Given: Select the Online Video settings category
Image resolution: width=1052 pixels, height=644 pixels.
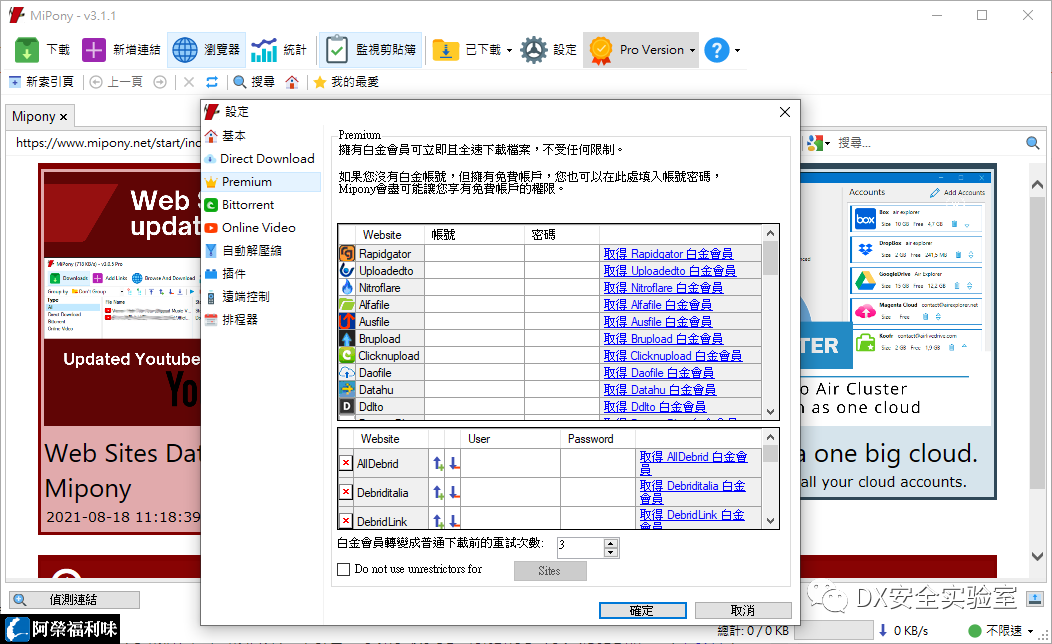Looking at the screenshot, I should [262, 227].
